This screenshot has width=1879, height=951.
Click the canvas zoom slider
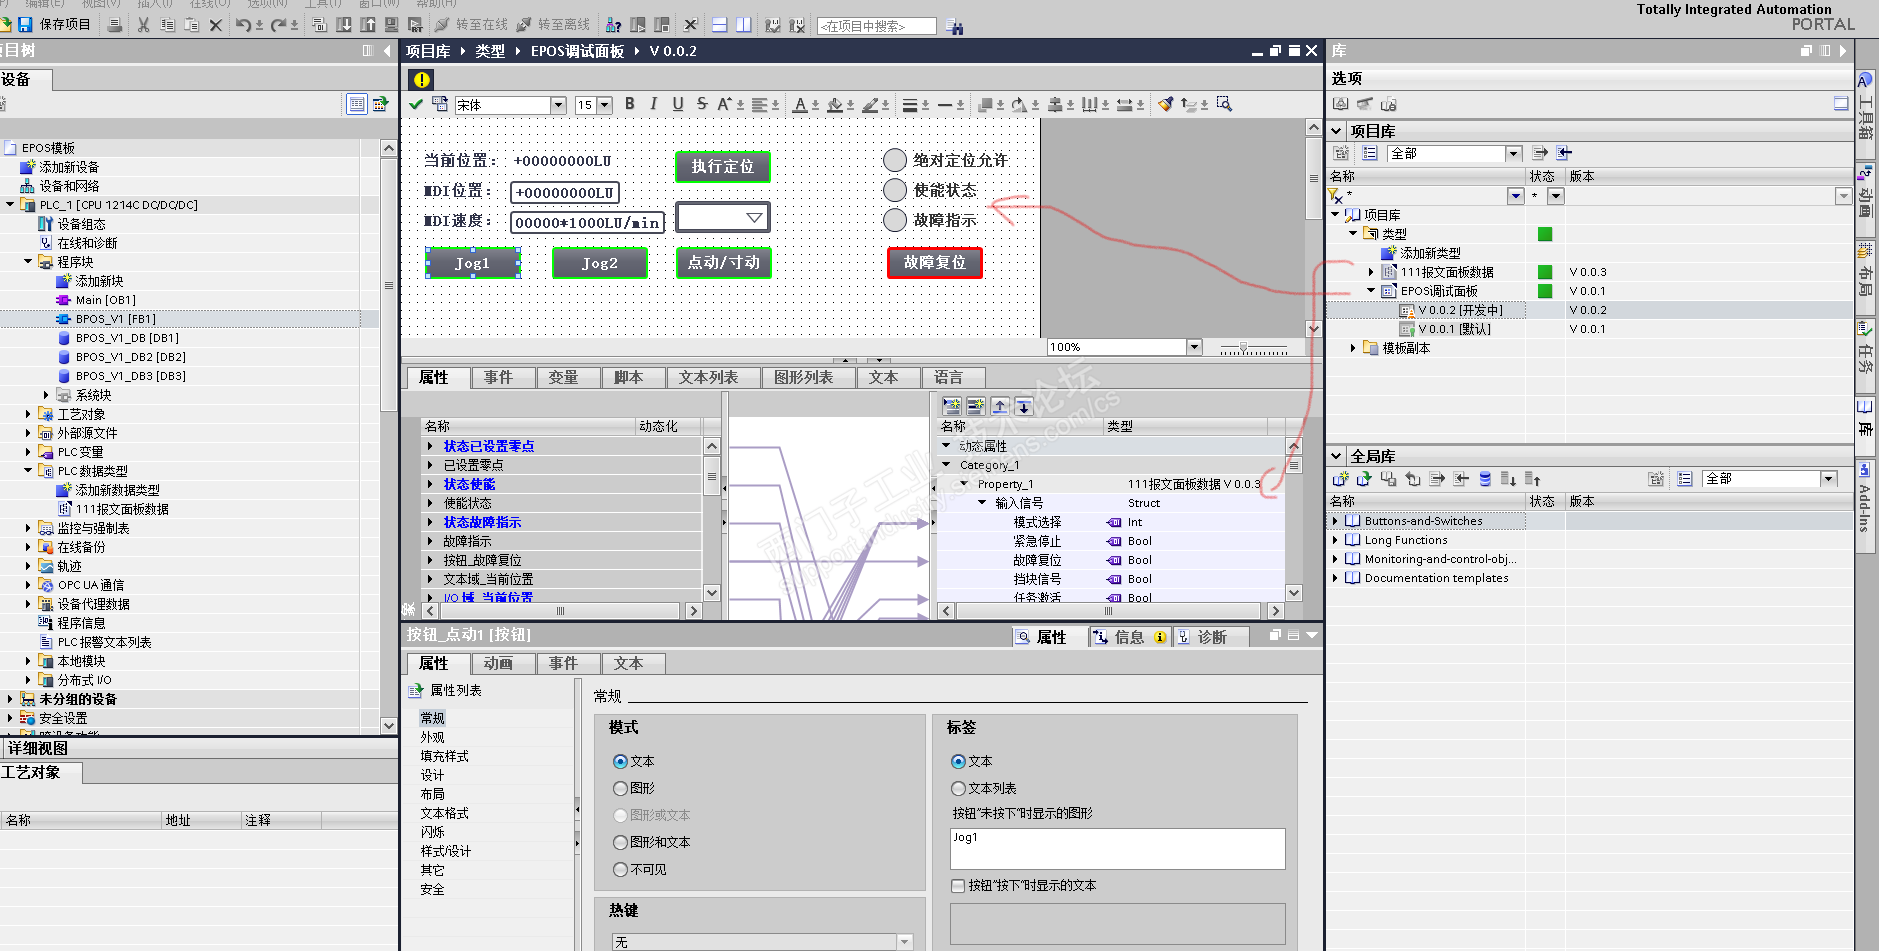[1244, 348]
